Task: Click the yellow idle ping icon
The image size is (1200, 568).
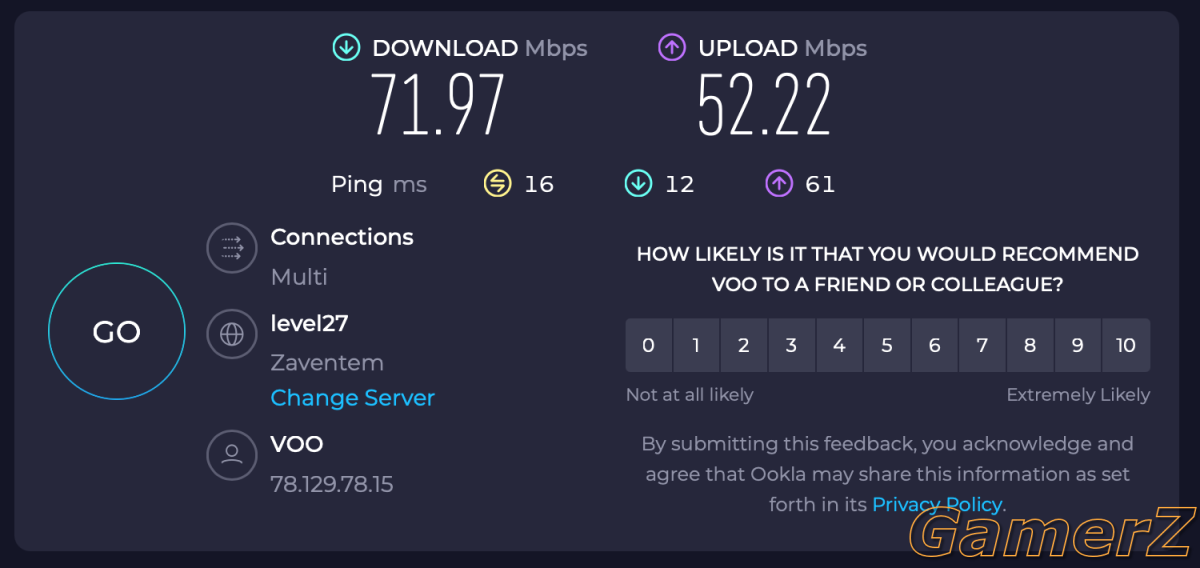Action: [498, 183]
